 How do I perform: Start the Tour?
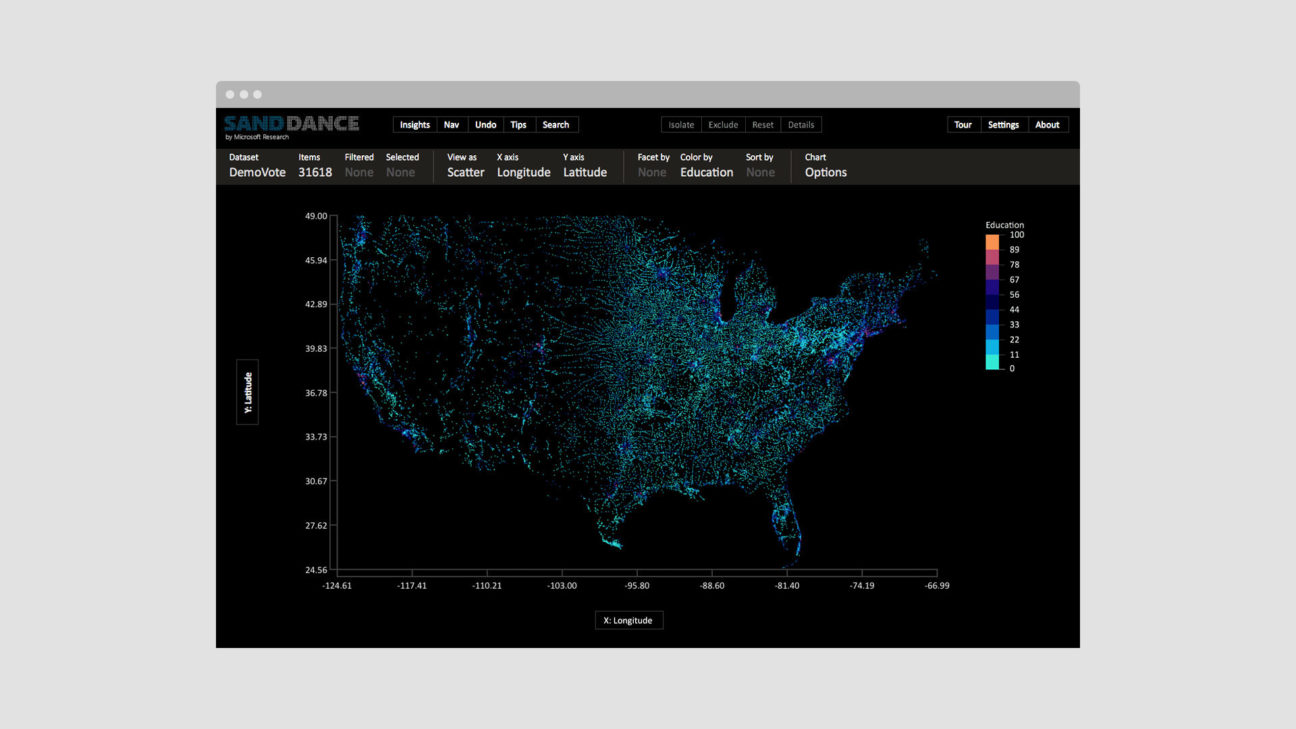963,125
